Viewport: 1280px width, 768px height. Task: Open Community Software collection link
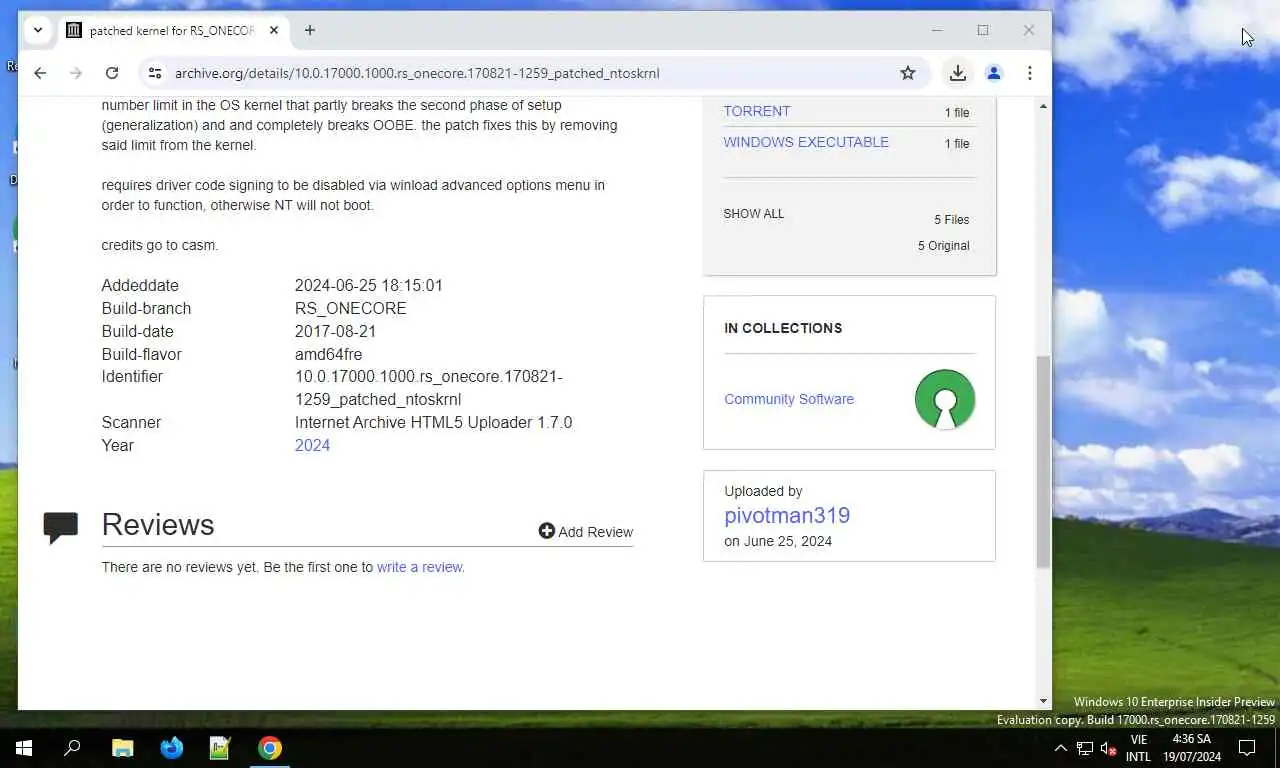pyautogui.click(x=789, y=399)
